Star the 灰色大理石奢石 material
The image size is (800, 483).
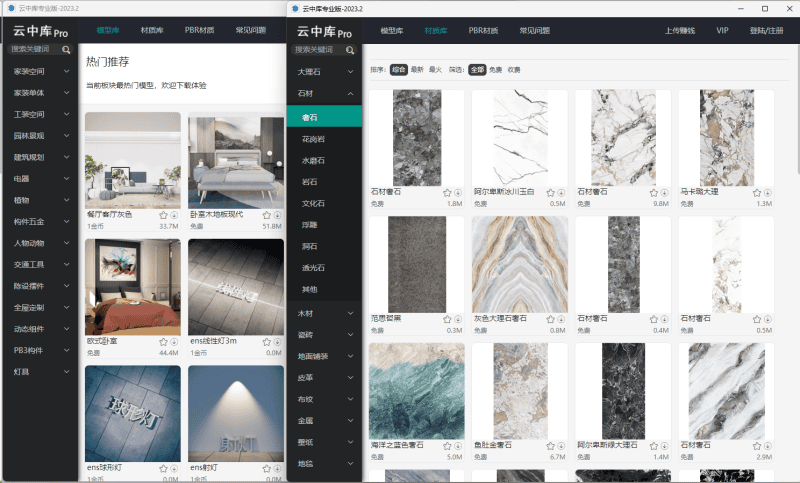click(551, 319)
